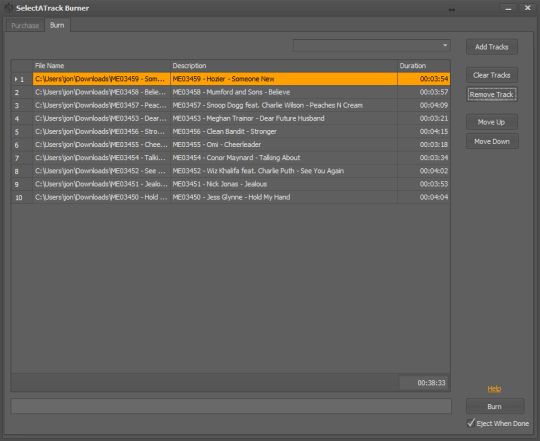This screenshot has height=441, width=540.
Task: Toggle the Eject When Done checkbox
Action: (471, 423)
